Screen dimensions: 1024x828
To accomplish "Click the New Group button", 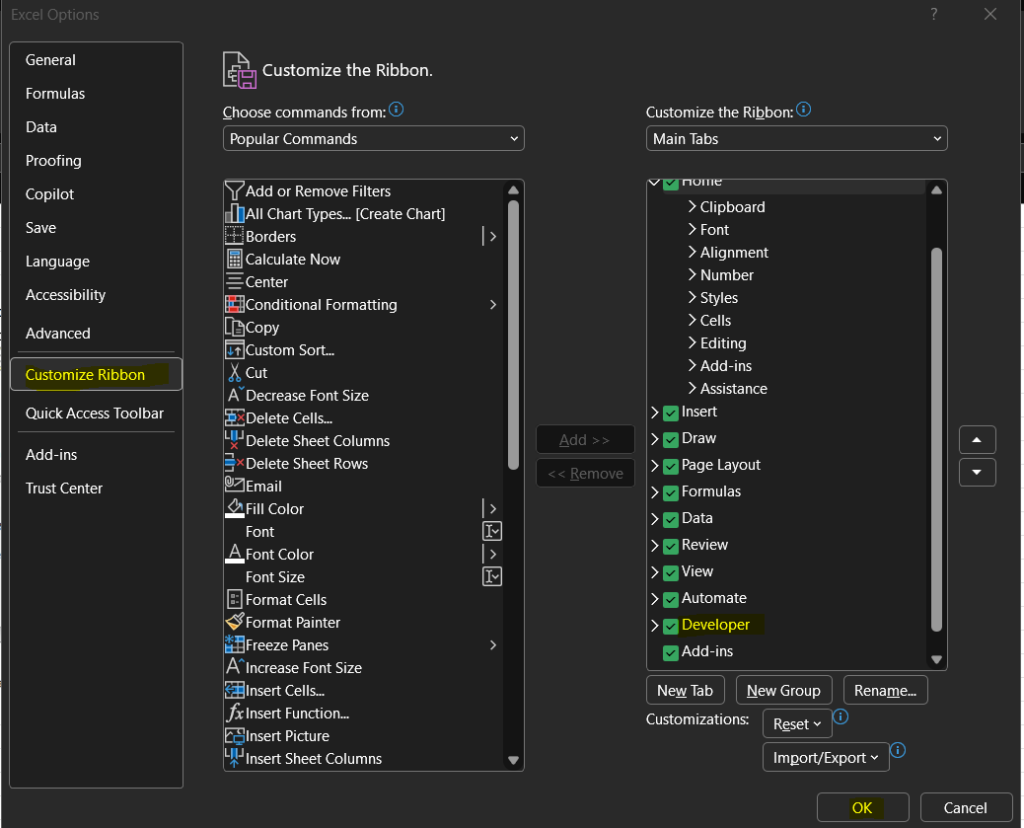I will coord(783,690).
